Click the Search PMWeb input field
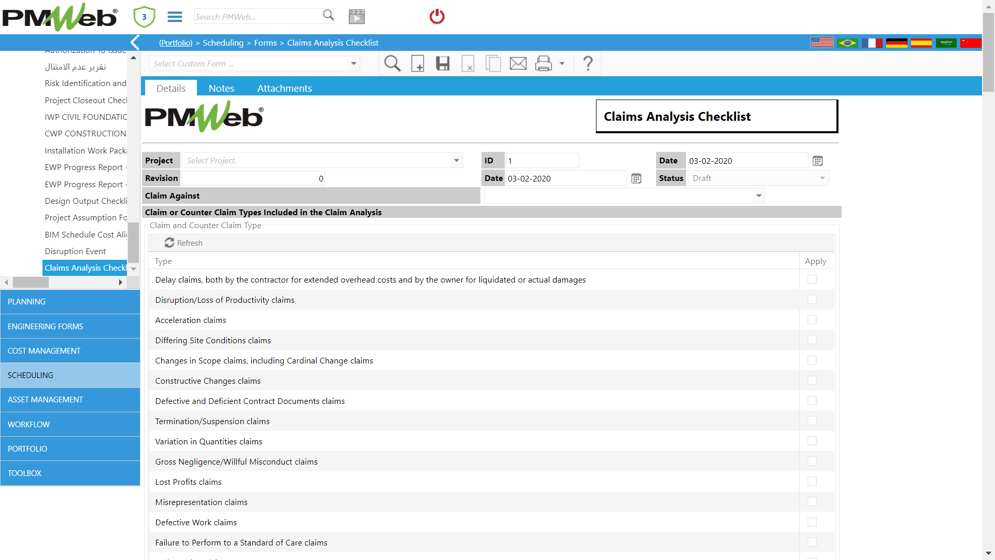This screenshot has height=560, width=995. 257,17
